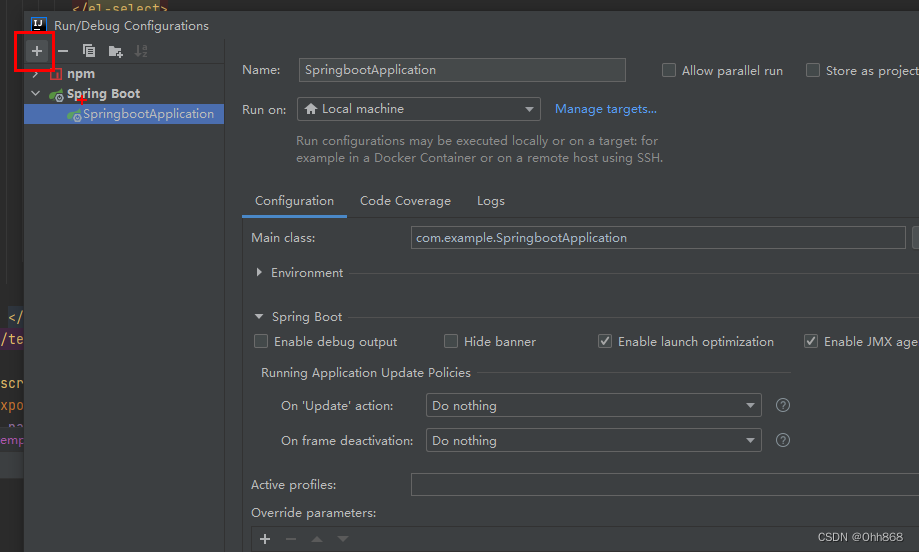This screenshot has height=552, width=919.
Task: Uncheck Enable JMX agent
Action: 811,342
